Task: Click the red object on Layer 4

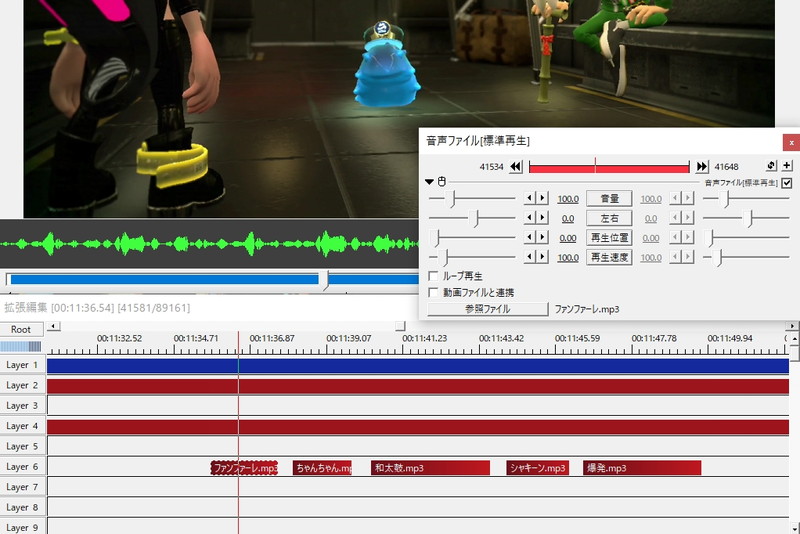Action: (418, 427)
